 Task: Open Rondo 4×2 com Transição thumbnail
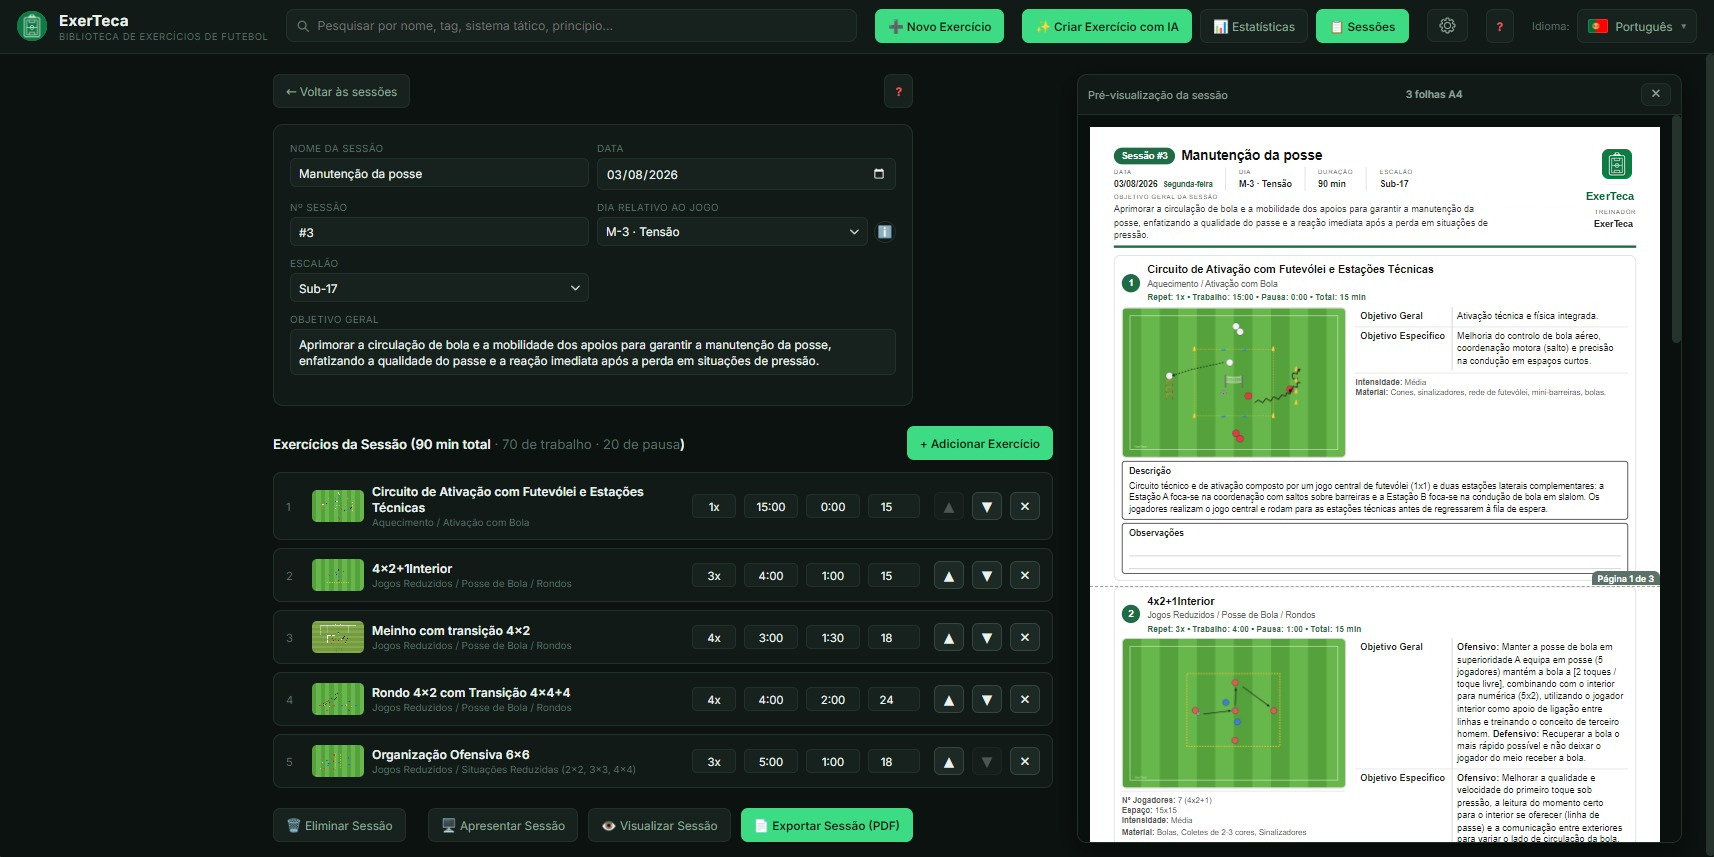[x=338, y=699]
